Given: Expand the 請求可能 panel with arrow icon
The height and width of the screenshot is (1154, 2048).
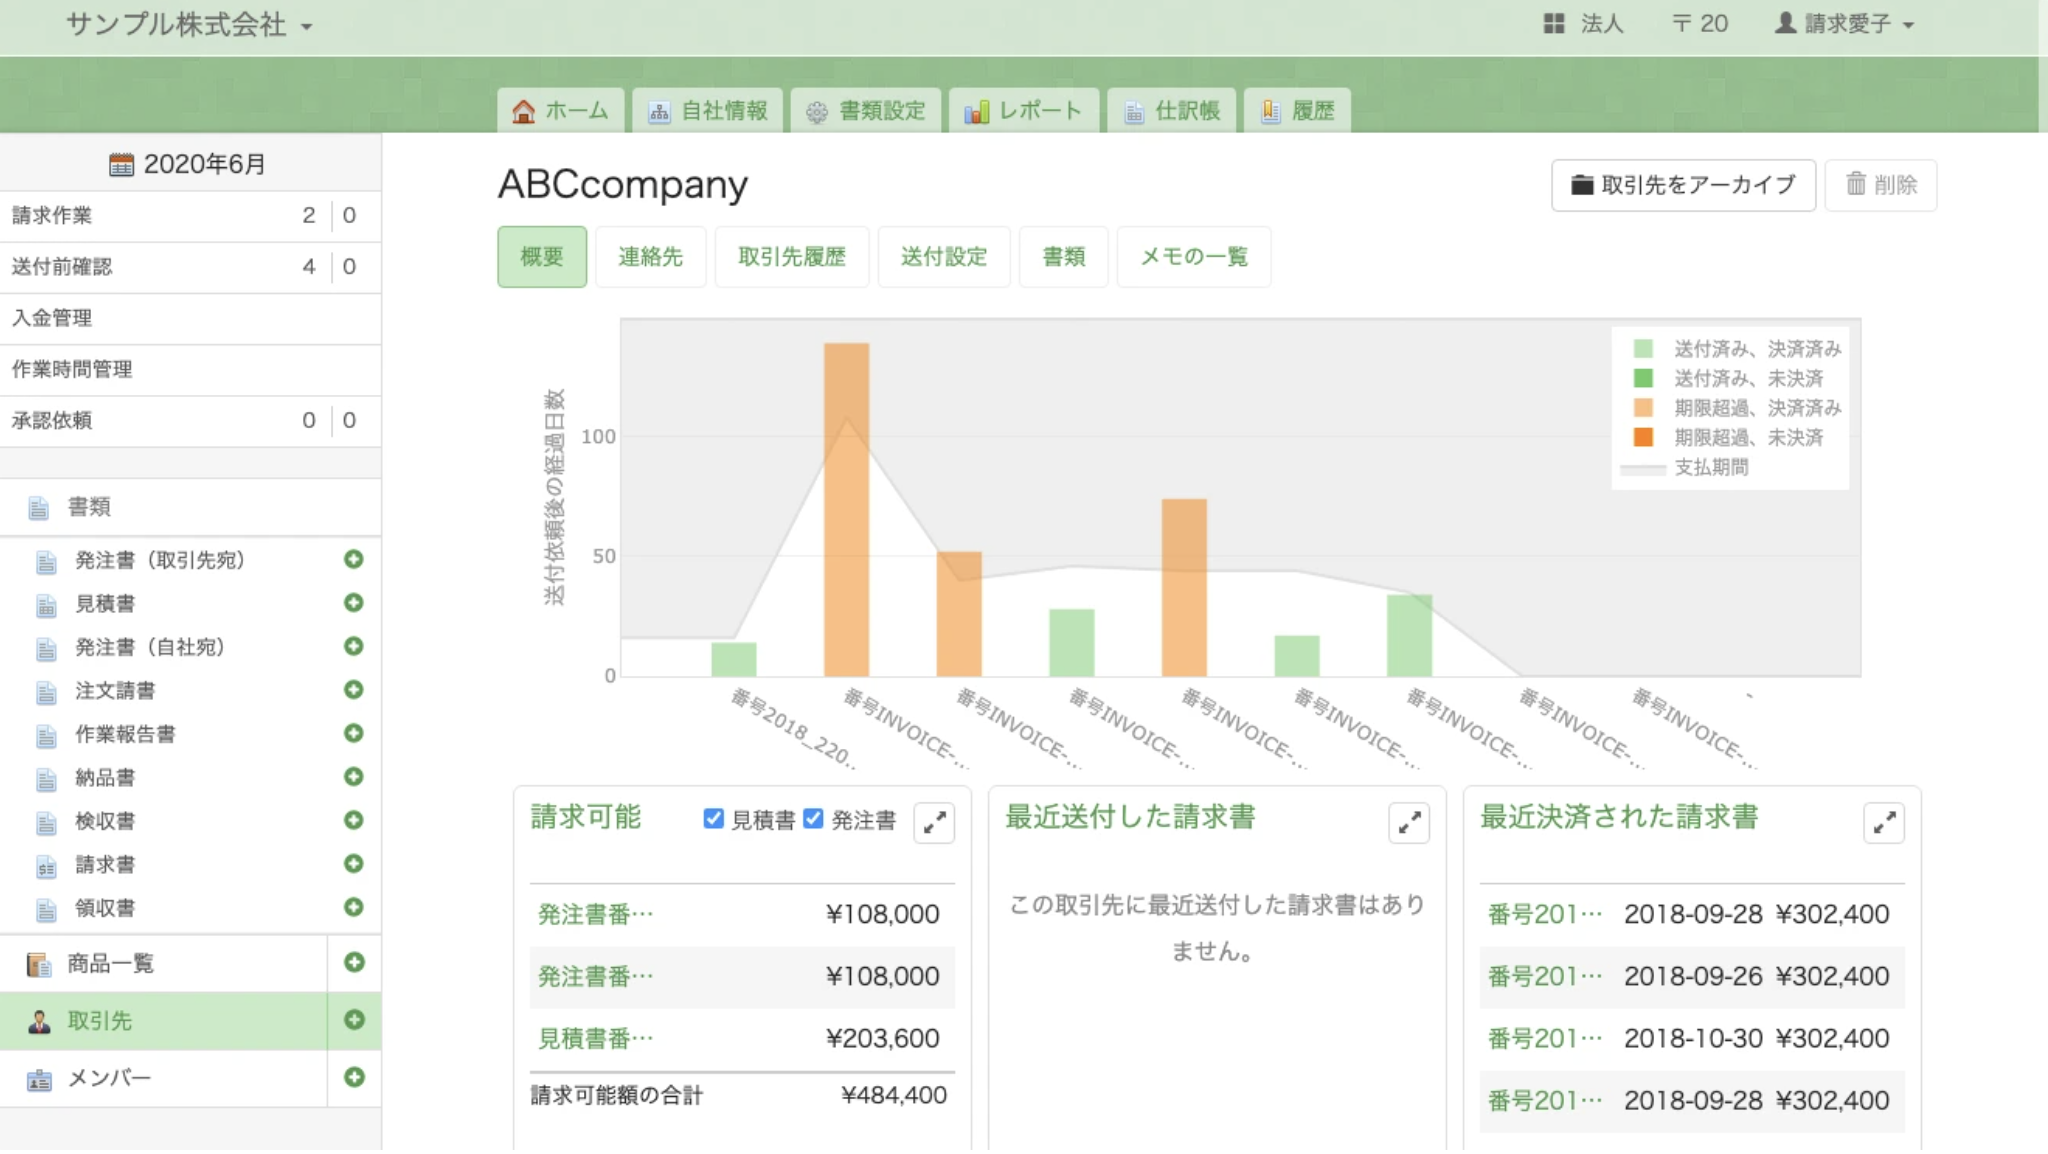Looking at the screenshot, I should [x=935, y=823].
